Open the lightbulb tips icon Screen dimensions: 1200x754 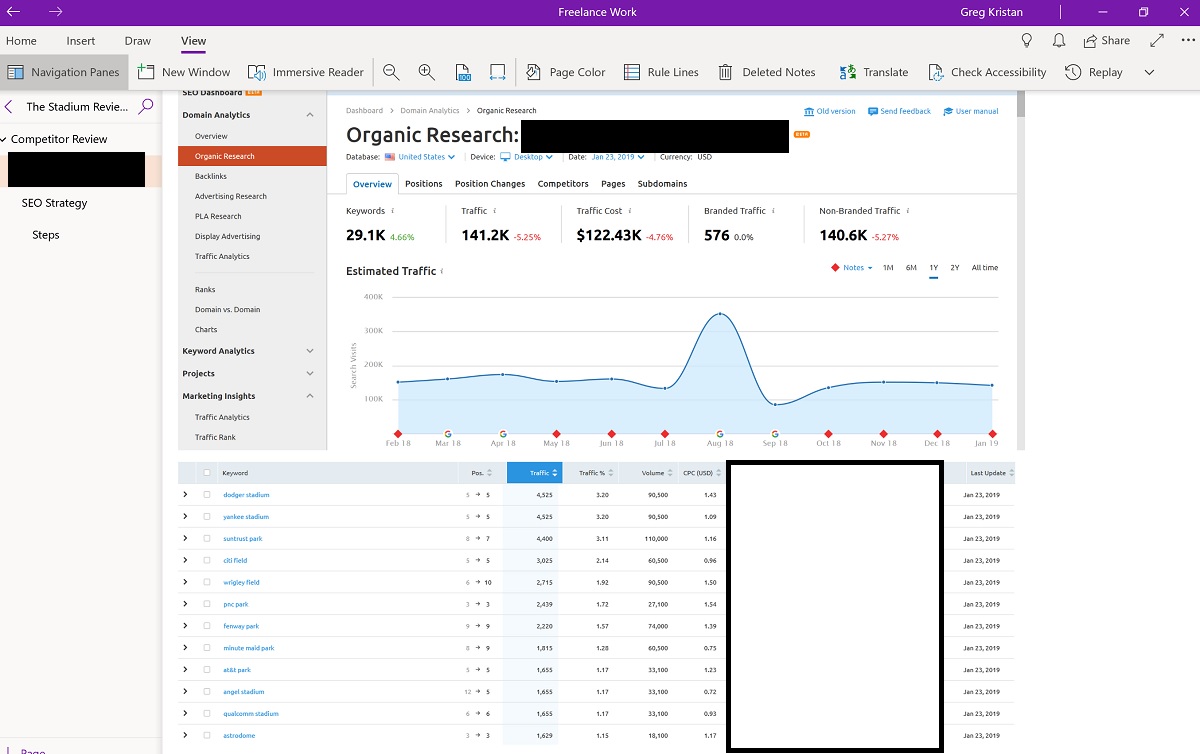pyautogui.click(x=1026, y=41)
